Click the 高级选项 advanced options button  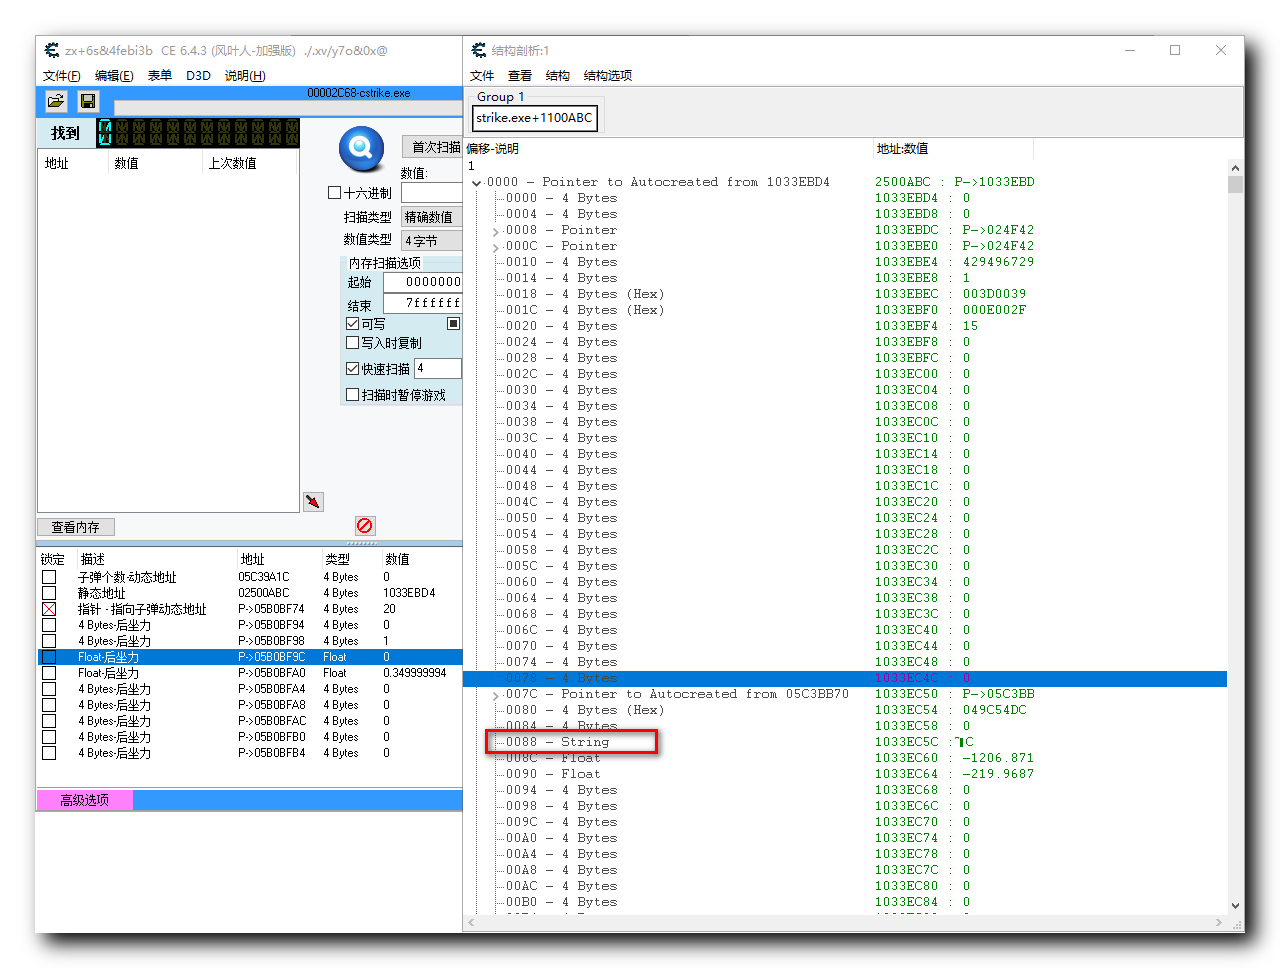pyautogui.click(x=85, y=800)
